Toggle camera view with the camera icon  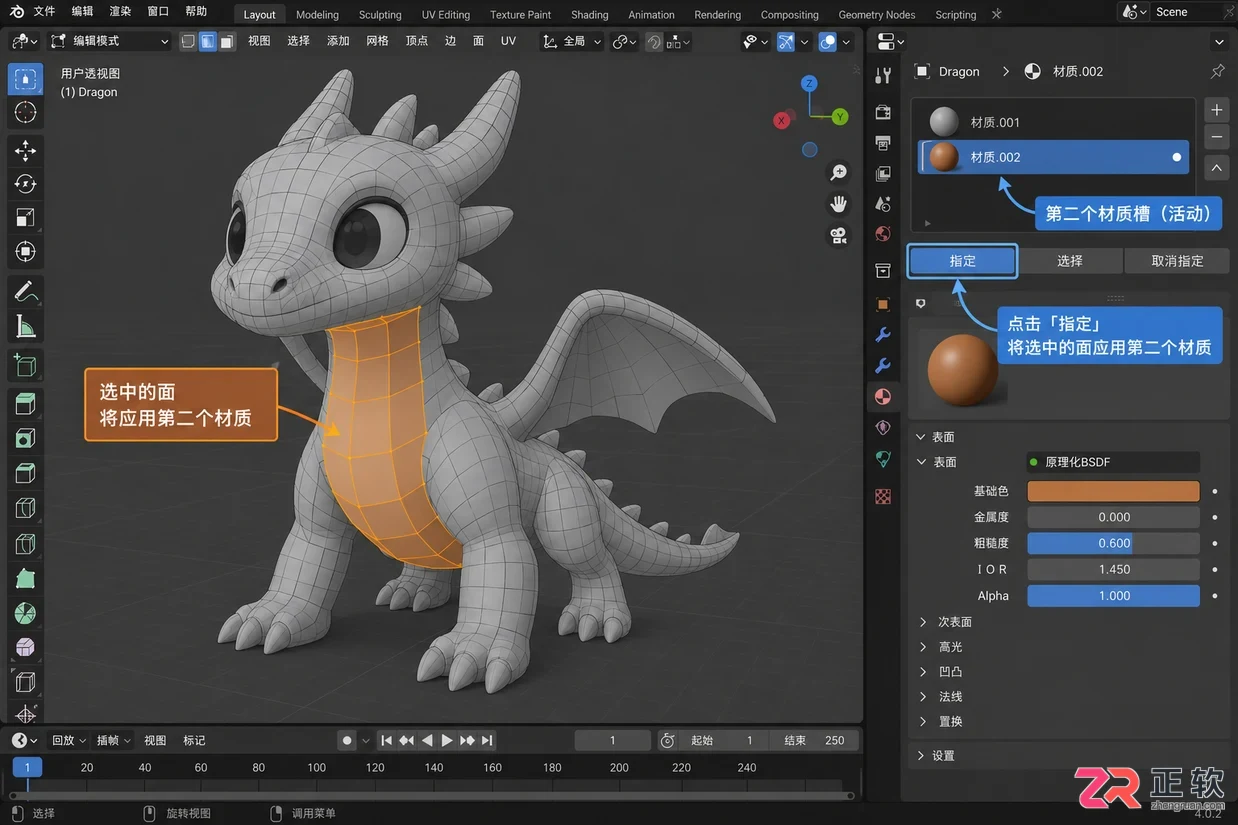tap(838, 236)
